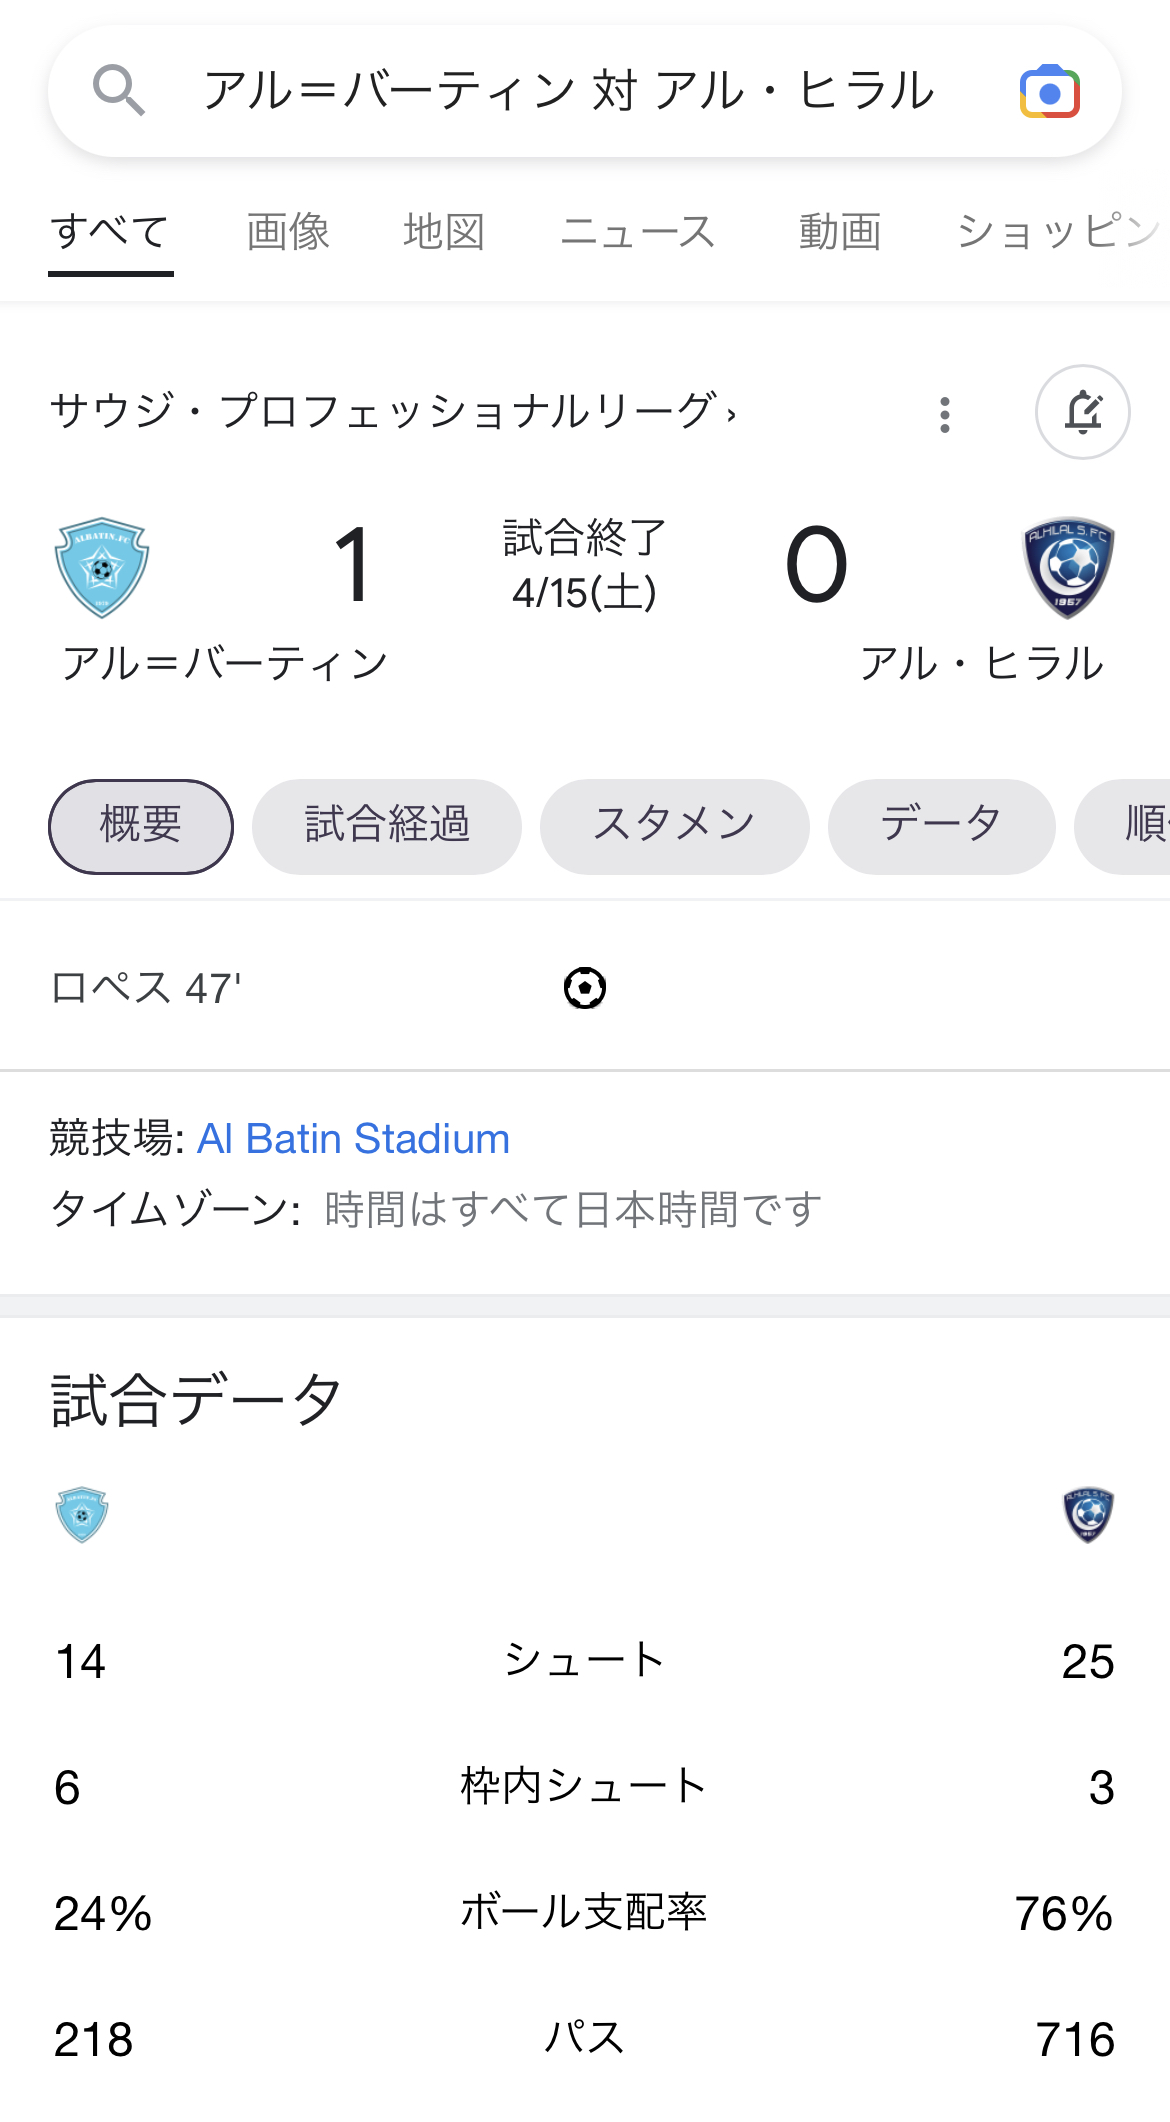Image resolution: width=1170 pixels, height=2122 pixels.
Task: Toggle match notification bell
Action: 1082,412
